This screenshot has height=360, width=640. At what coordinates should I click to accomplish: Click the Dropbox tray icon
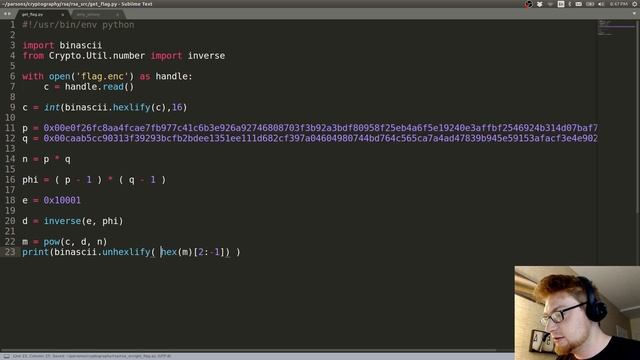point(540,4)
